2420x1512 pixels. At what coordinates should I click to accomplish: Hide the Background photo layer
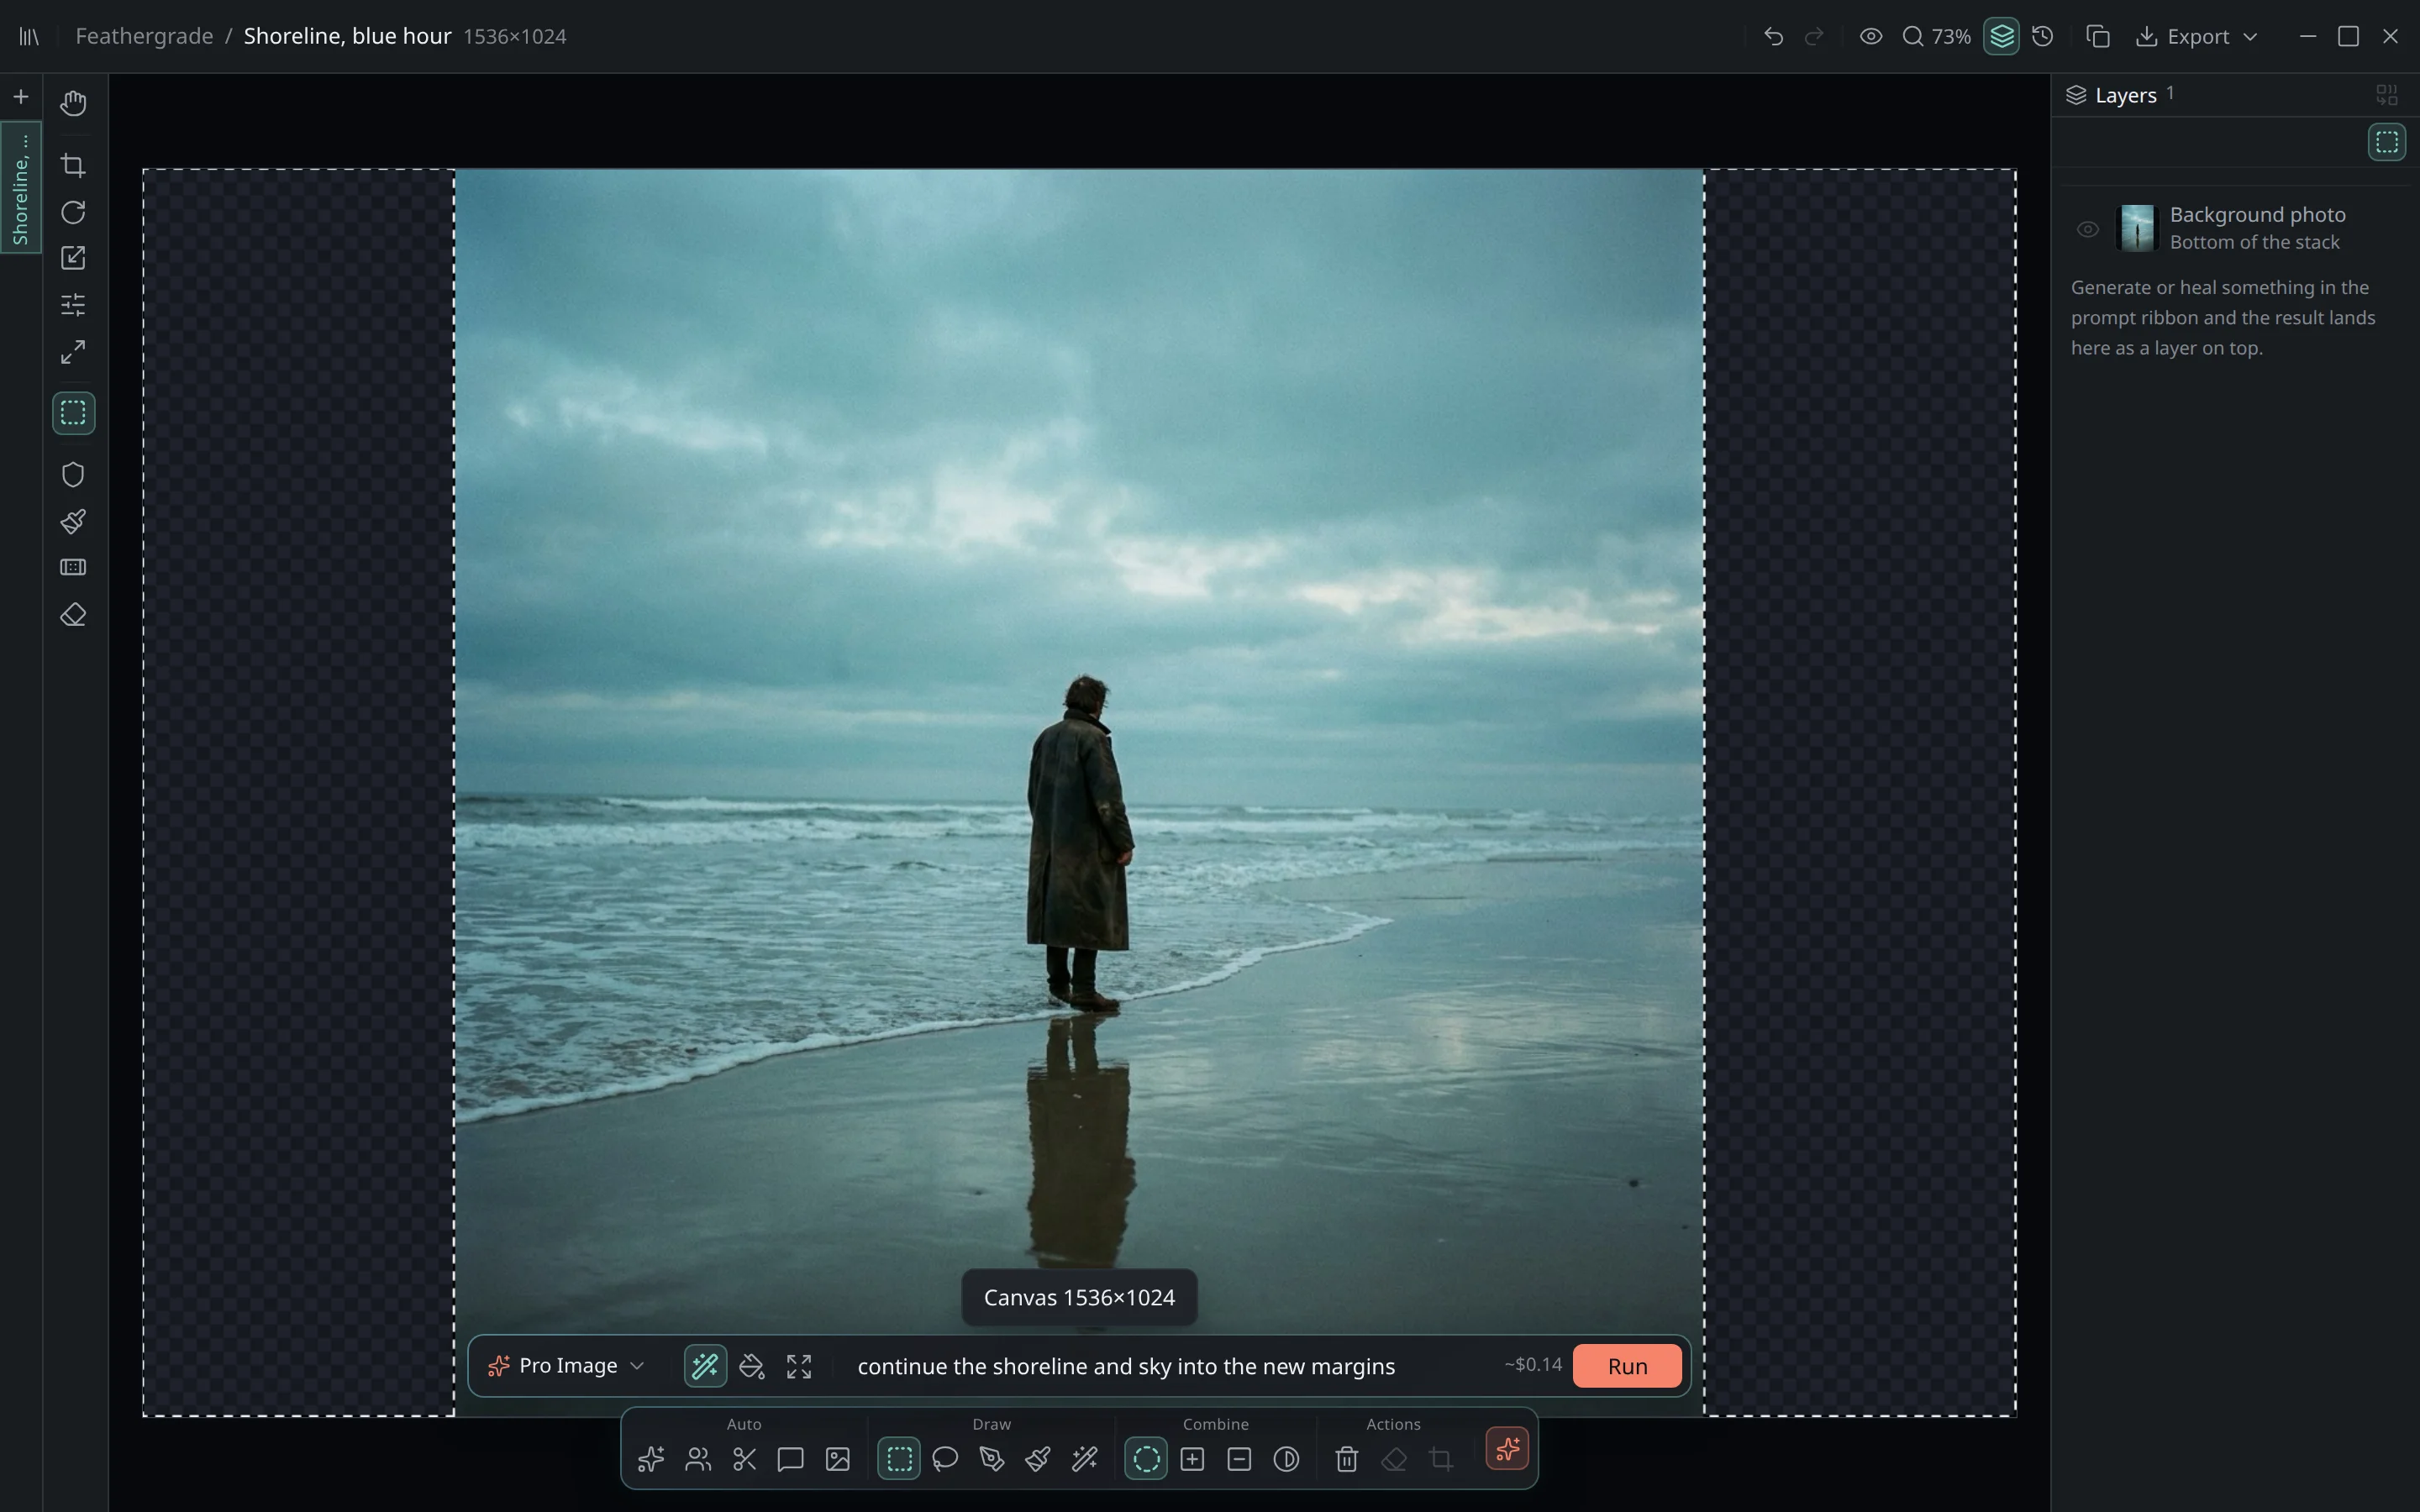(x=2087, y=229)
